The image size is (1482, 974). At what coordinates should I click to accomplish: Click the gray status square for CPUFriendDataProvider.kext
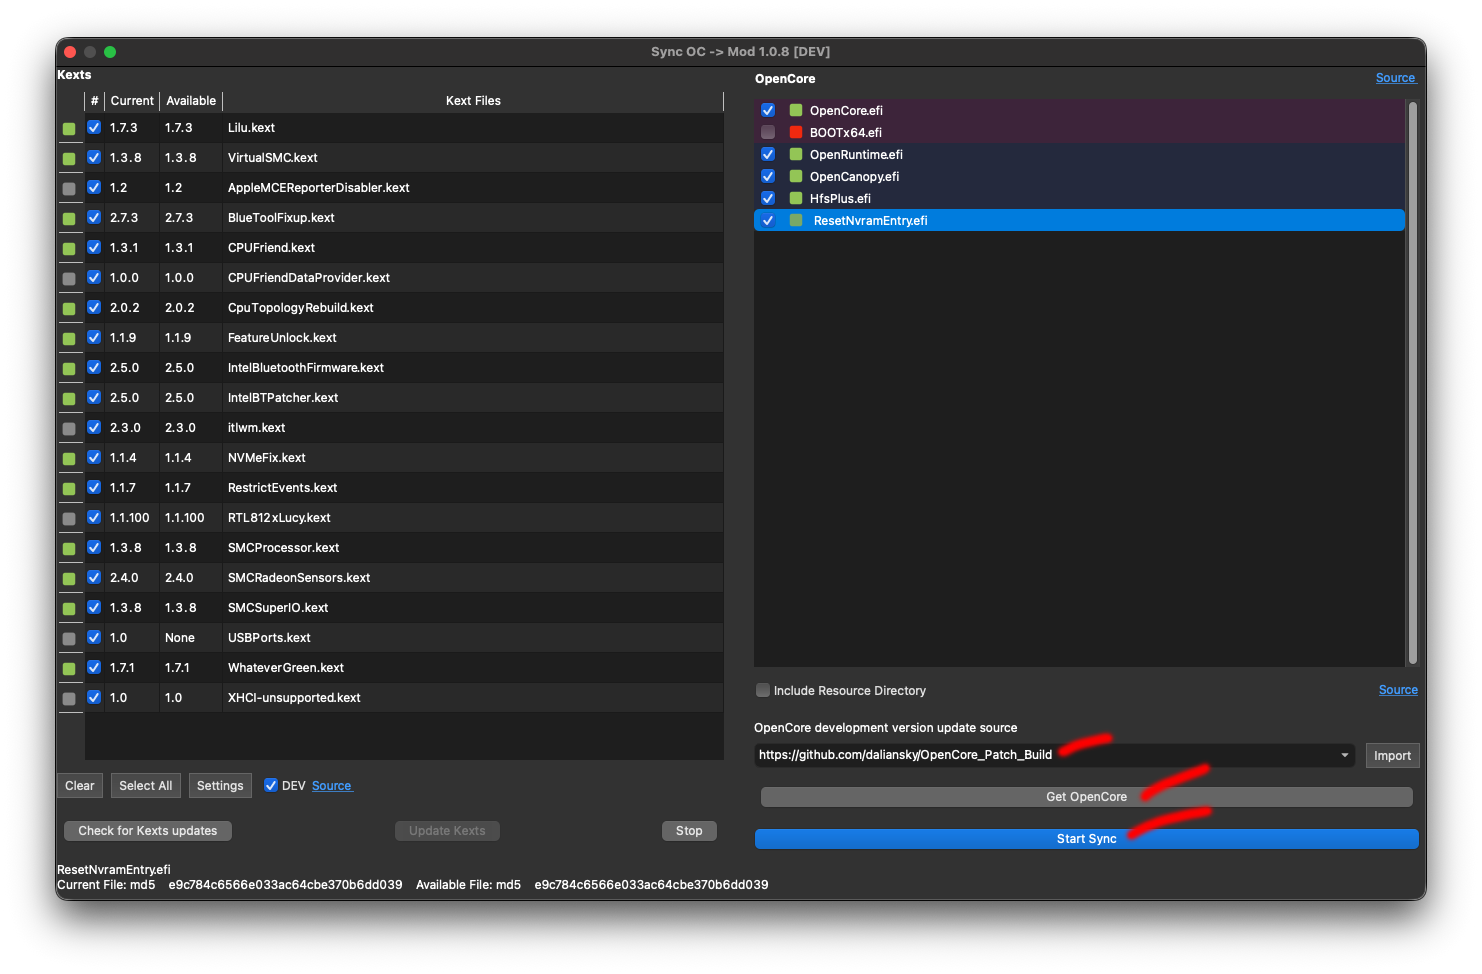pos(69,279)
